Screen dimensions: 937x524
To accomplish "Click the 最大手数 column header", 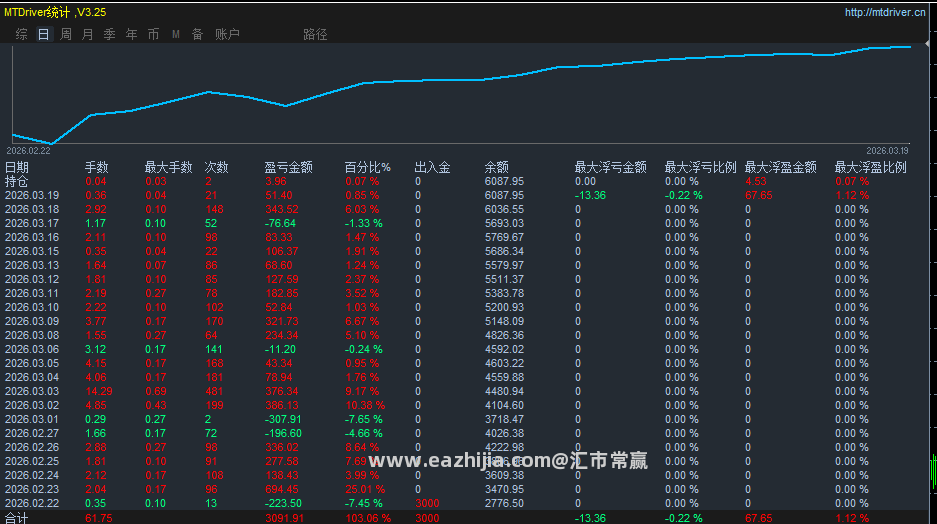I will [169, 167].
